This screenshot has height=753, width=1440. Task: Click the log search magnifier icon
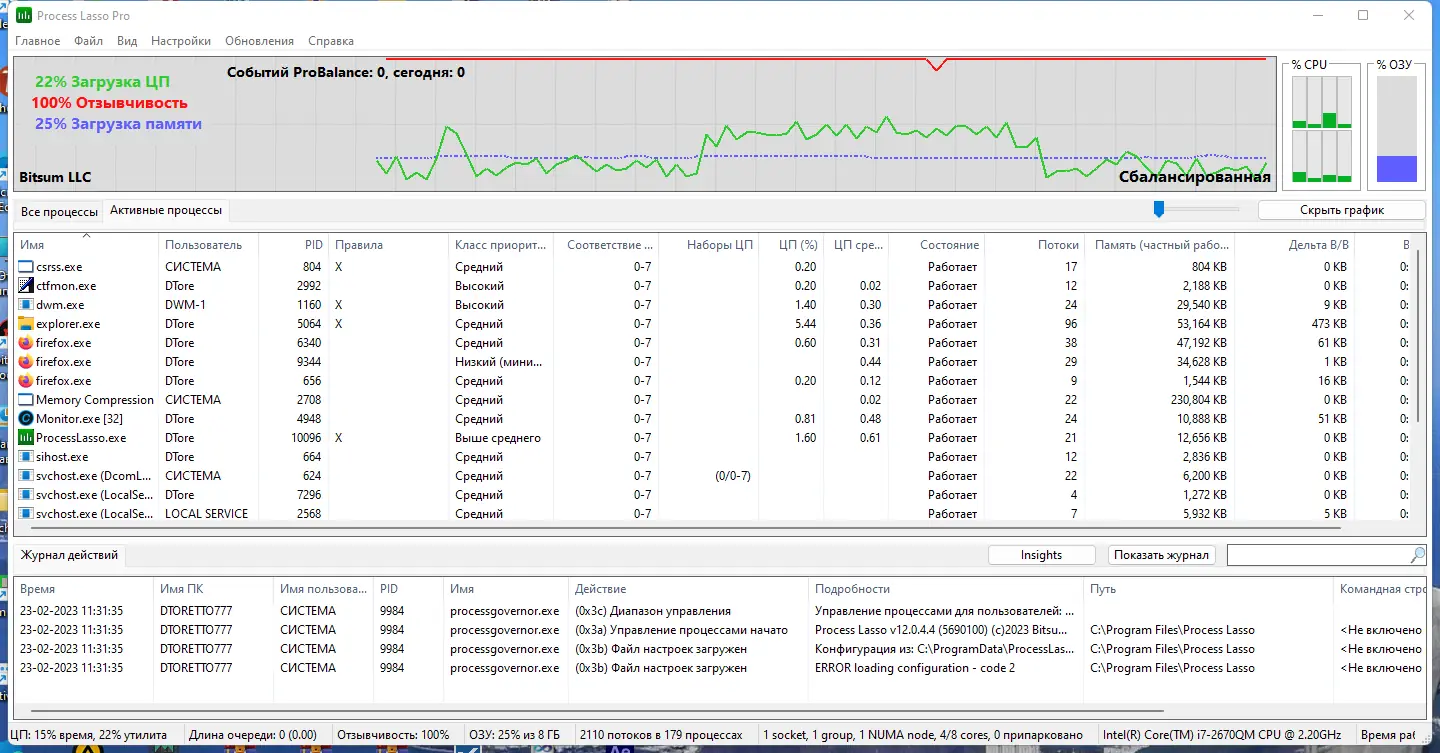point(1418,555)
